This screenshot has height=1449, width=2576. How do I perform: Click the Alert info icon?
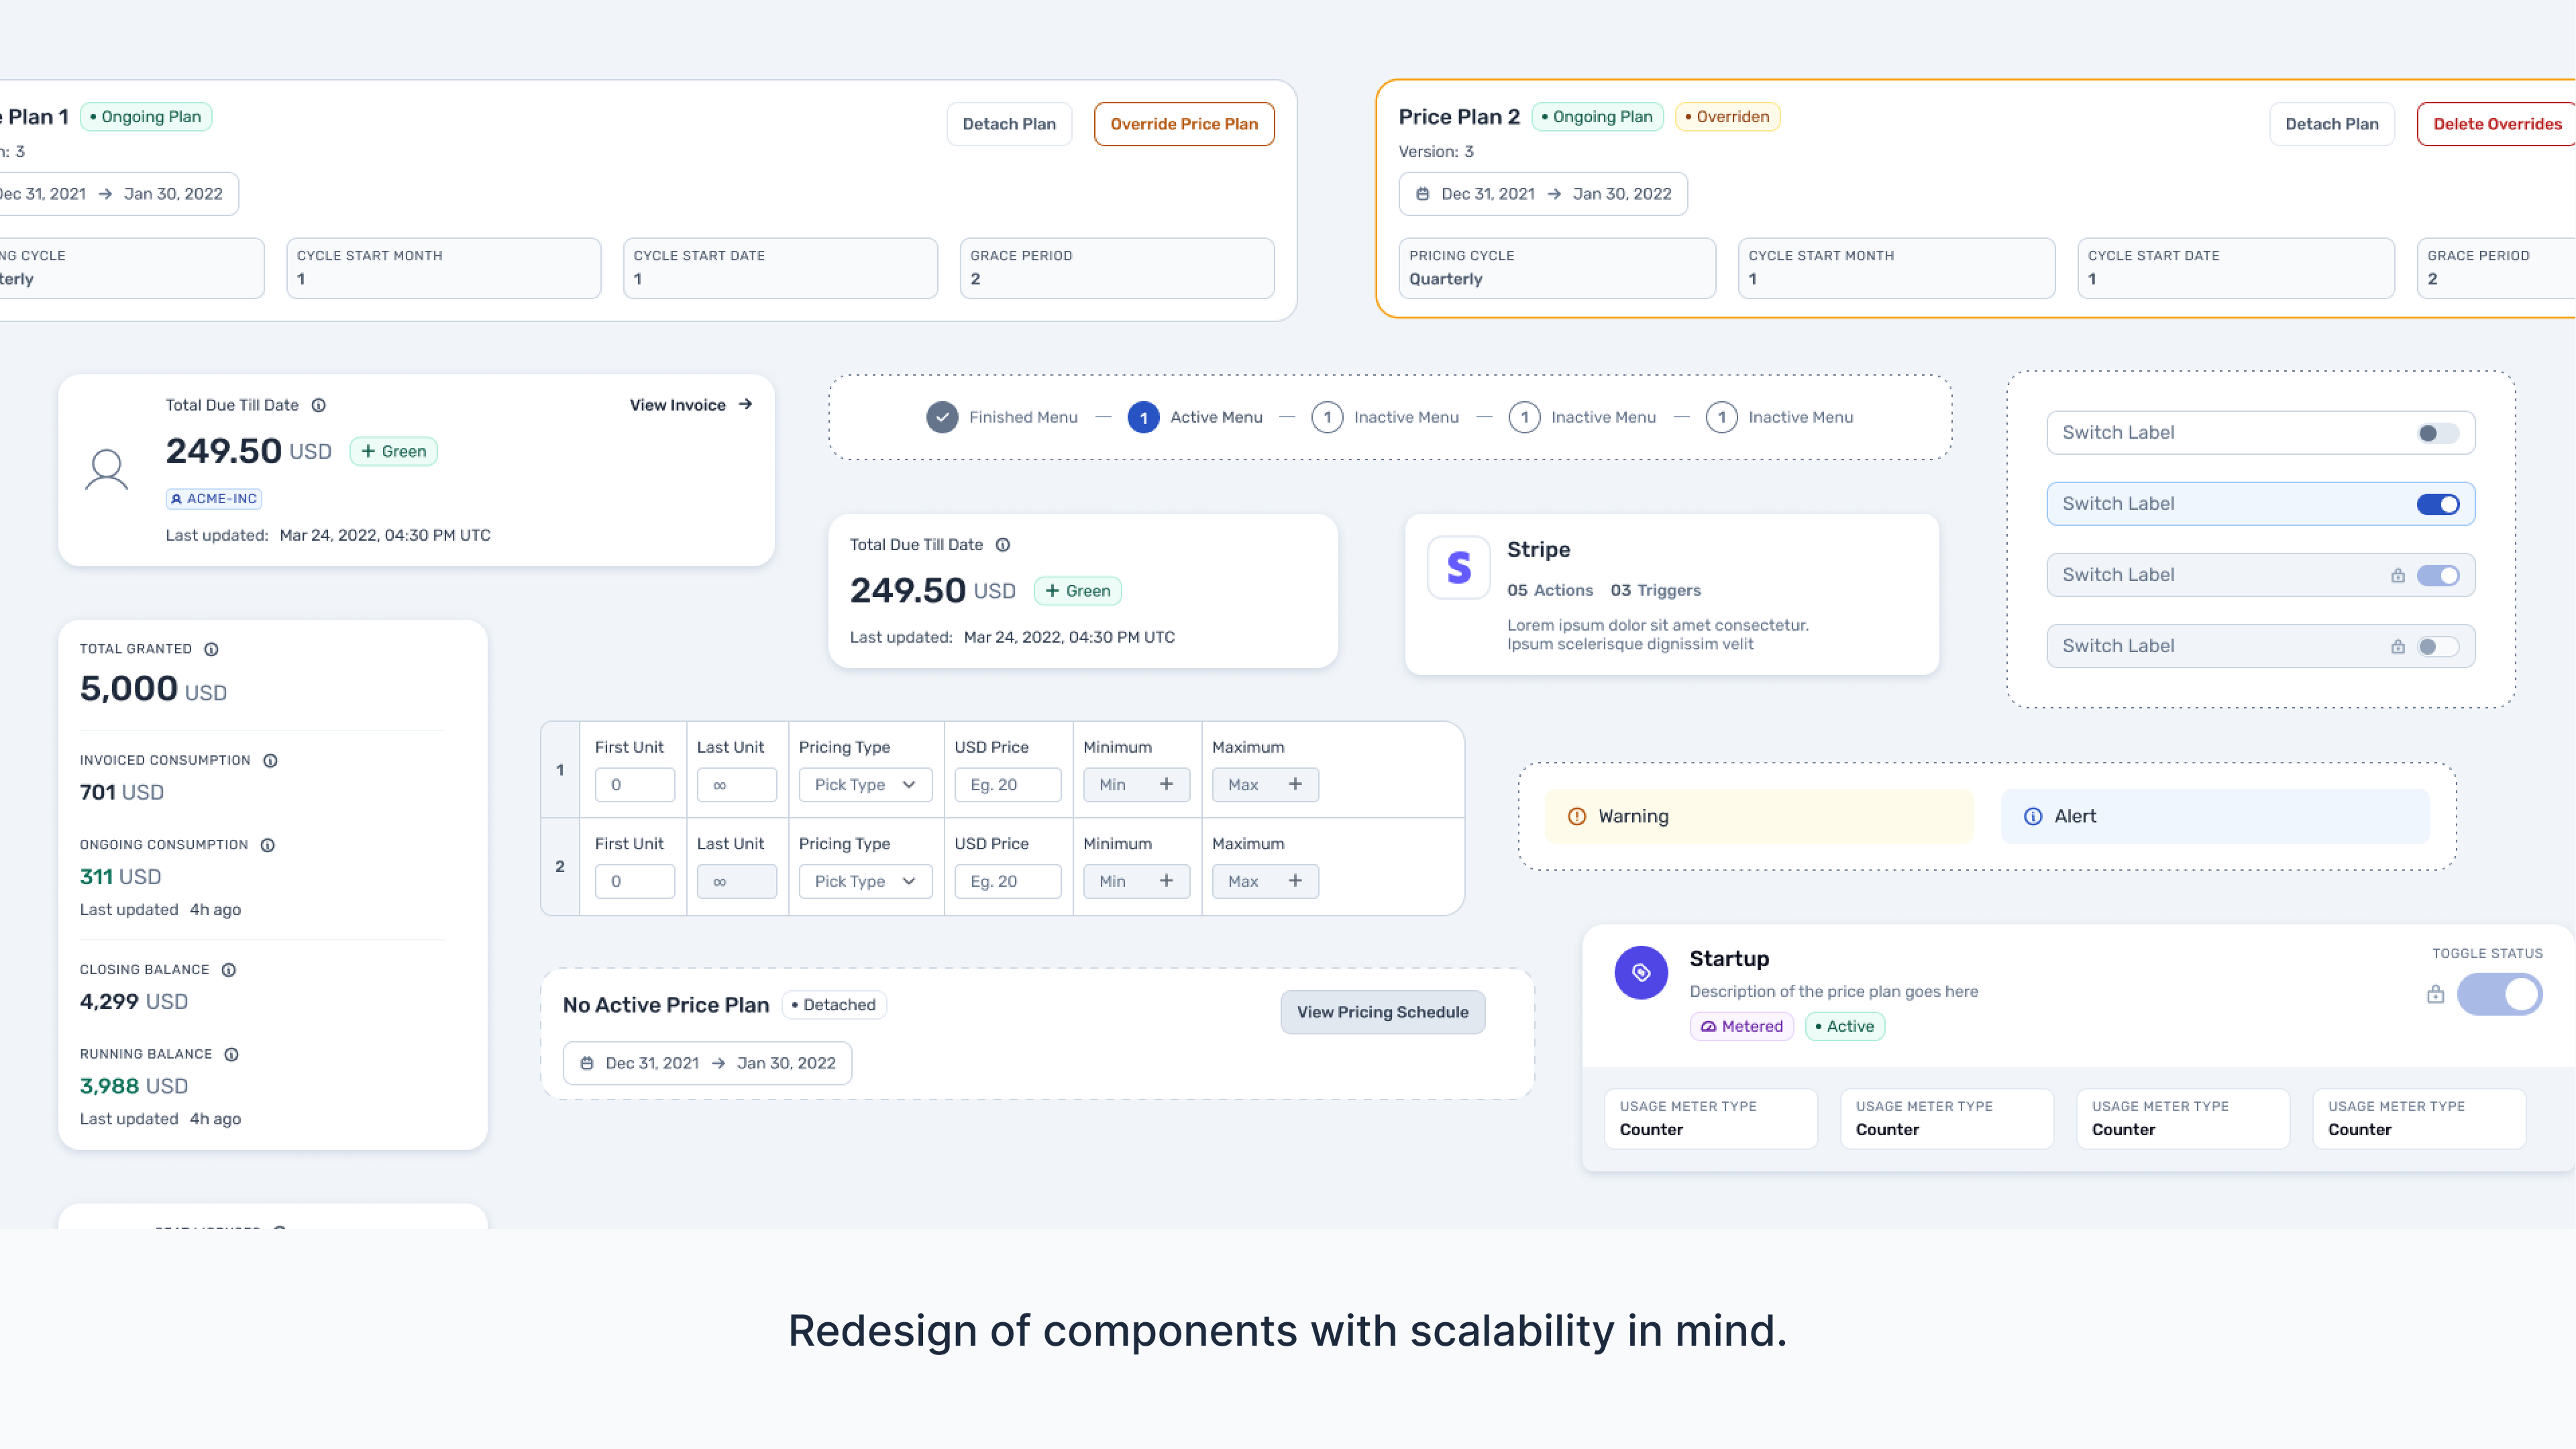tap(2032, 816)
